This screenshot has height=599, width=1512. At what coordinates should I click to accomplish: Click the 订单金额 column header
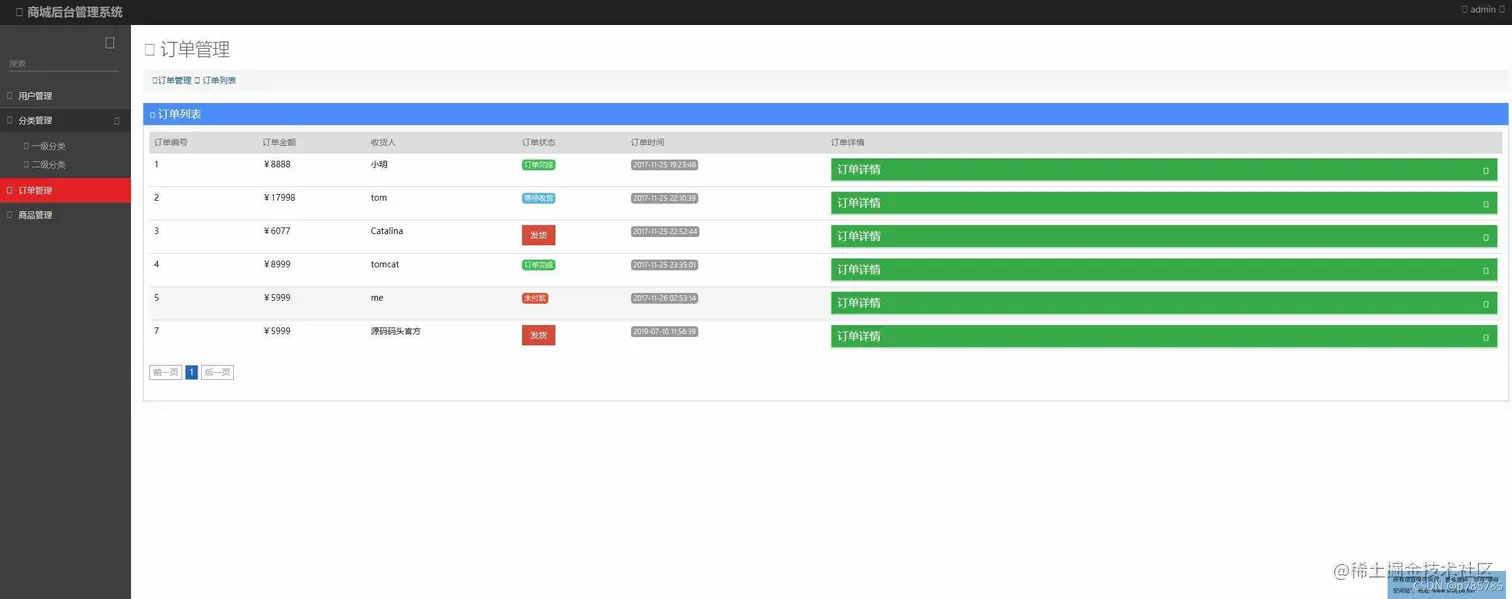pyautogui.click(x=279, y=142)
